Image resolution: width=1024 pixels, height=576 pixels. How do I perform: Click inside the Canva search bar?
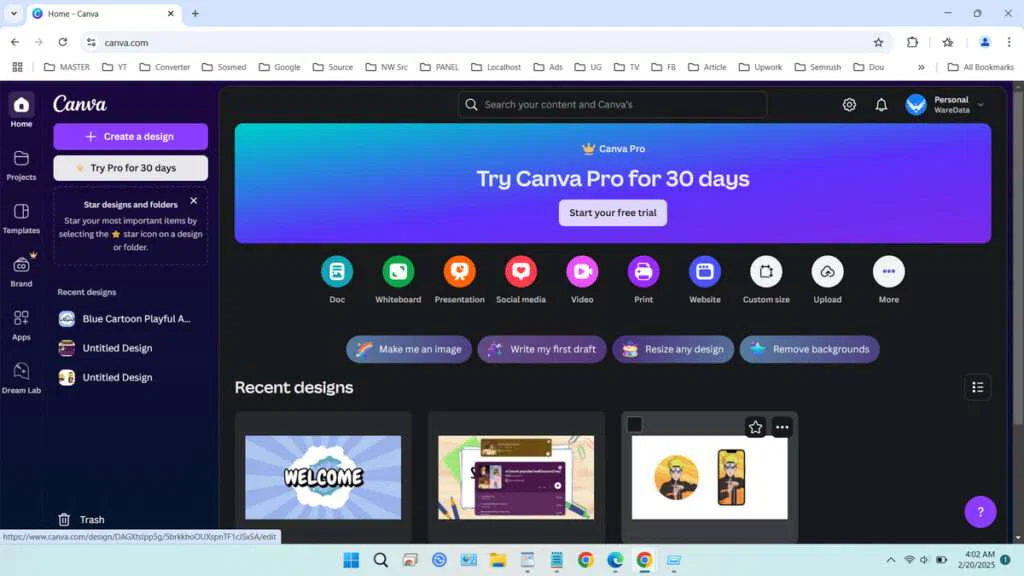pyautogui.click(x=612, y=104)
